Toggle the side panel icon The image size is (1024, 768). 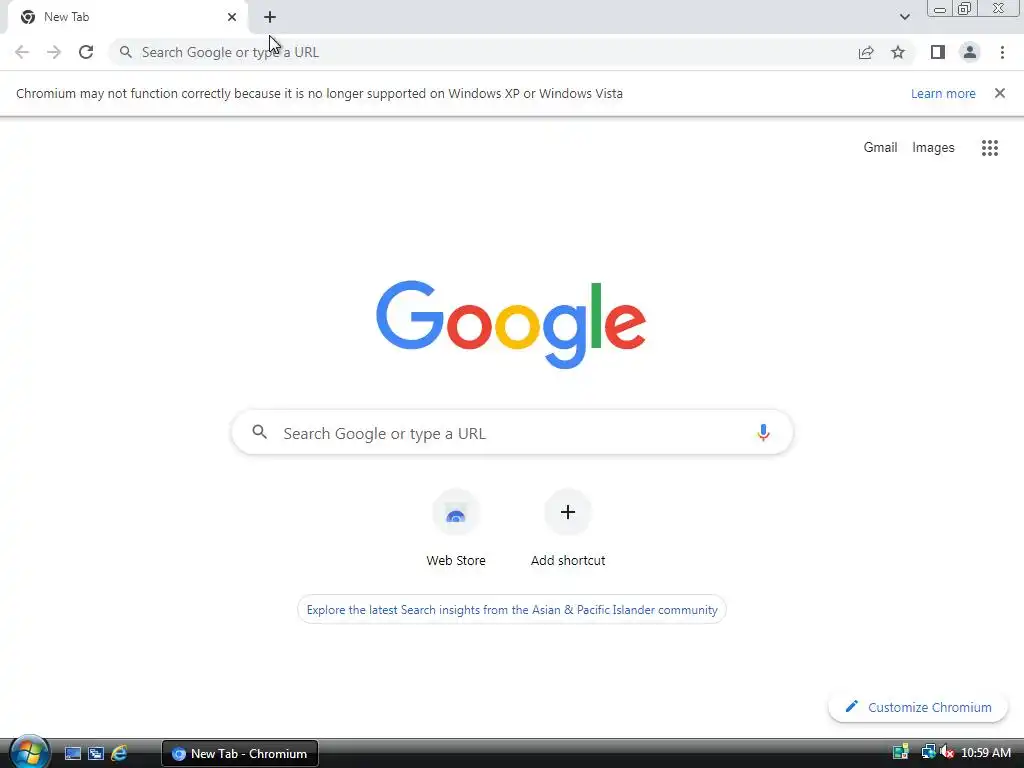938,52
